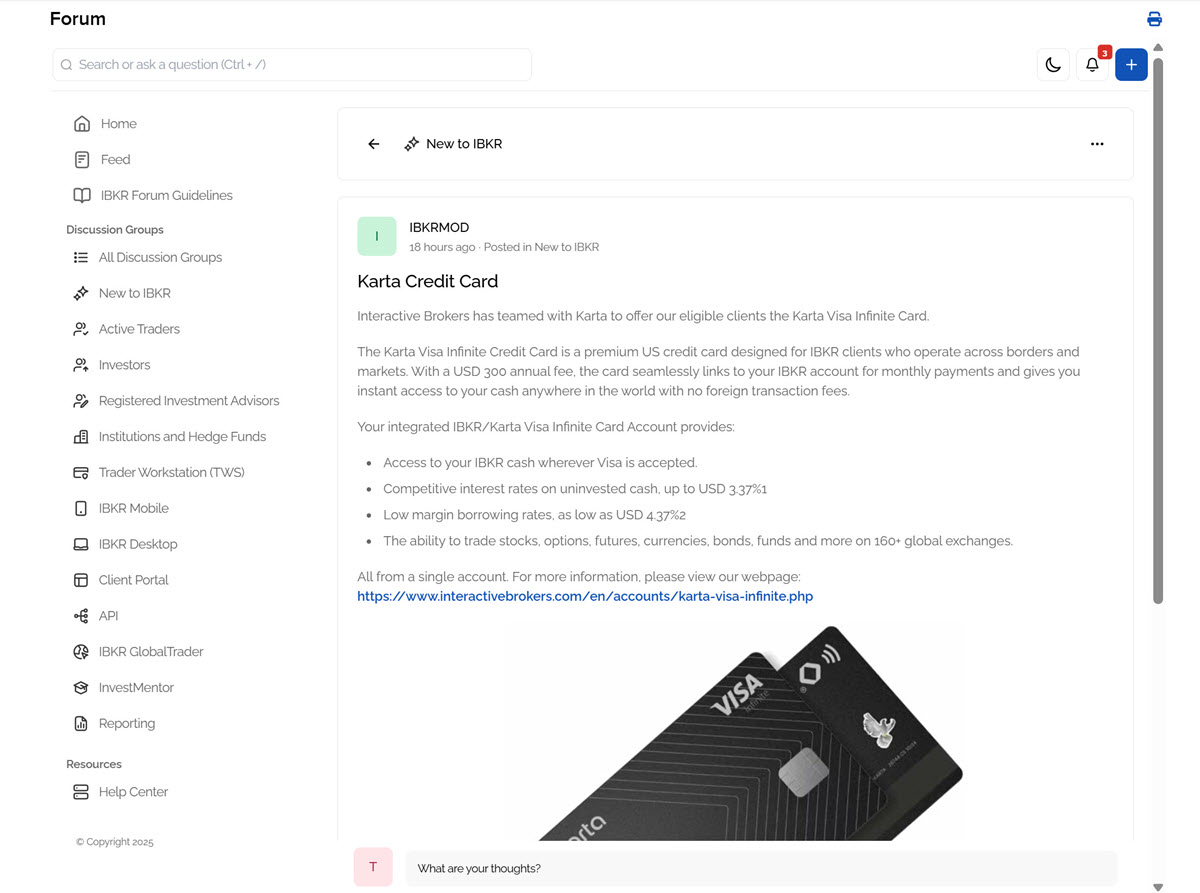Click the print icon in the top corner
Image resolution: width=1200 pixels, height=893 pixels.
click(1154, 19)
